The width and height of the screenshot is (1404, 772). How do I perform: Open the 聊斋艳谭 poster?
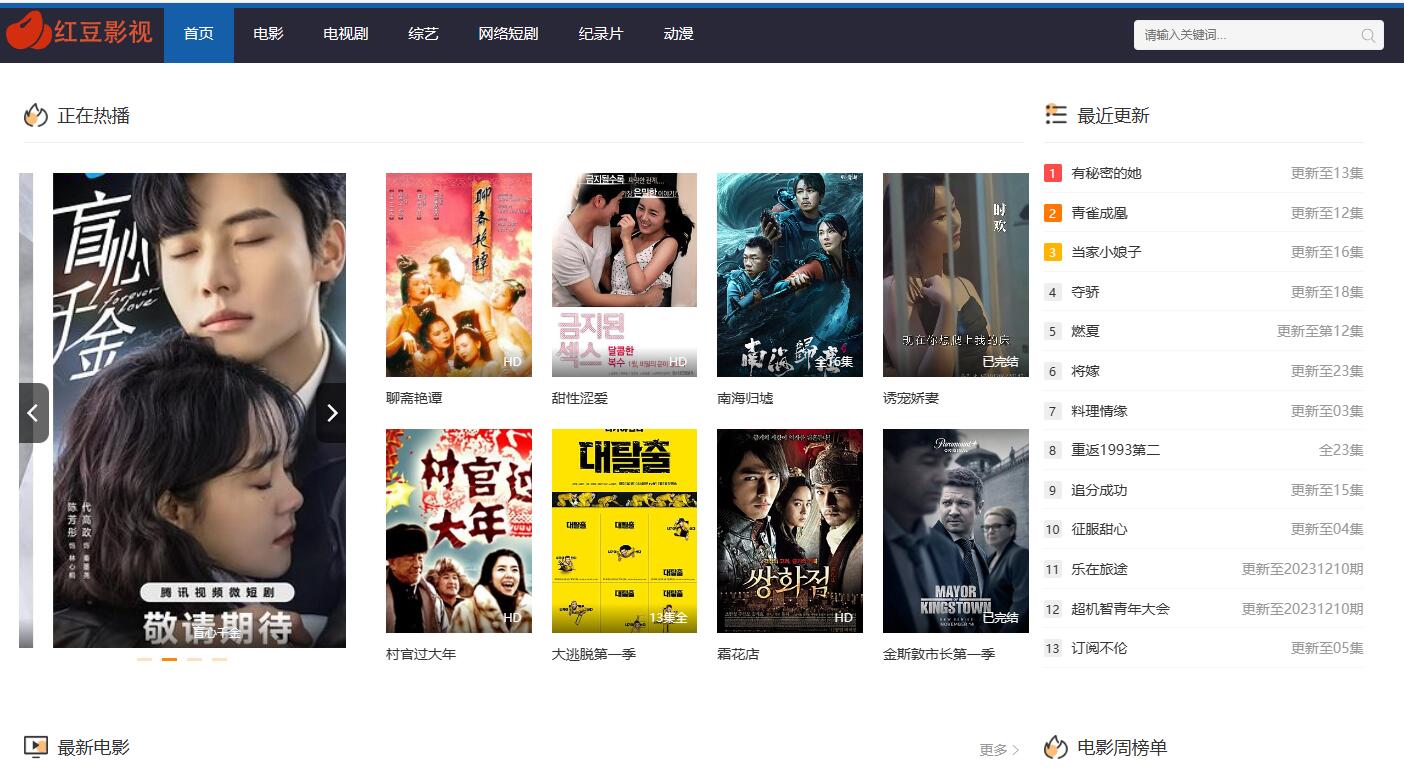click(x=459, y=275)
